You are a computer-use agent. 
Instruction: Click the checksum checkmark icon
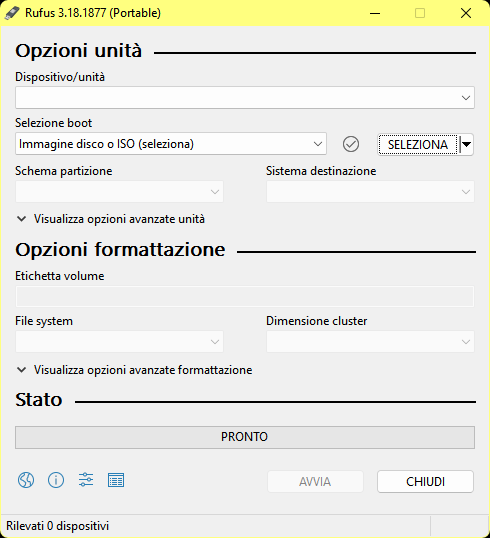coord(351,144)
